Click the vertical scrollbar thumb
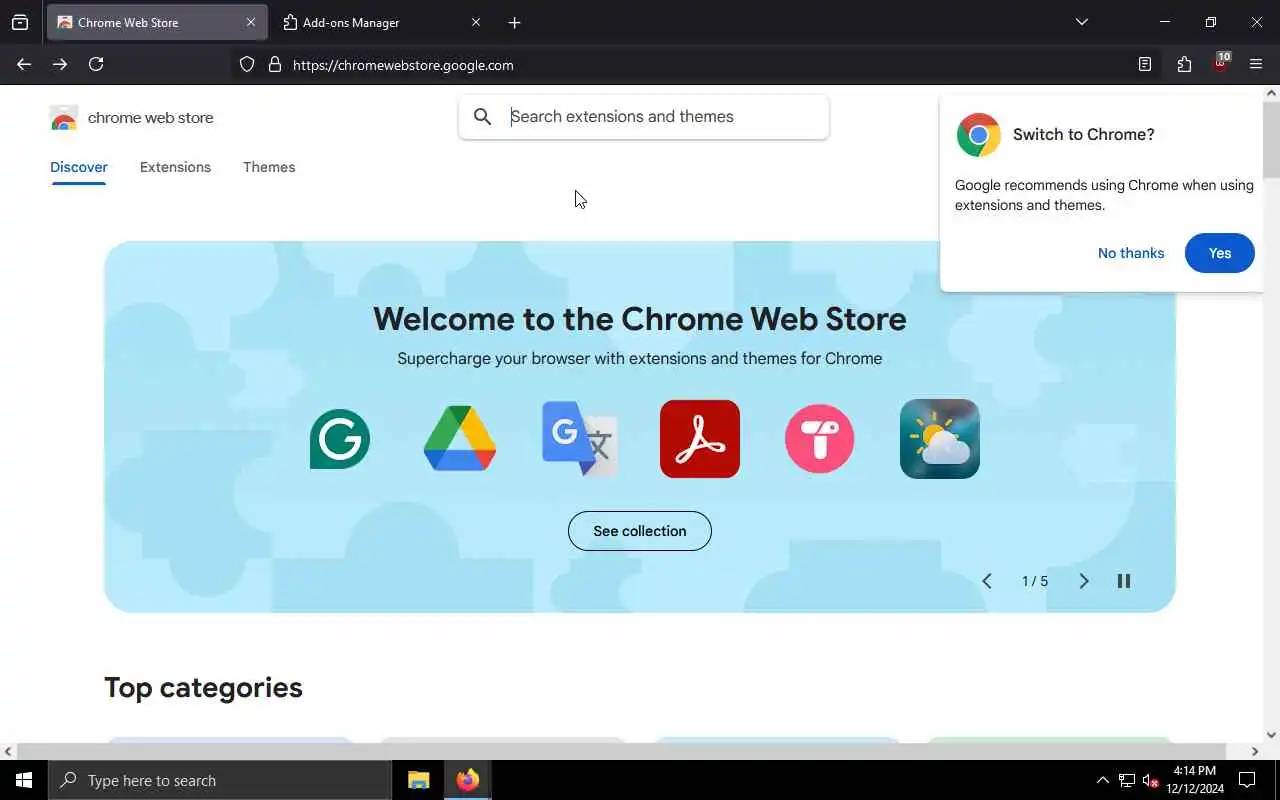 click(x=1271, y=140)
